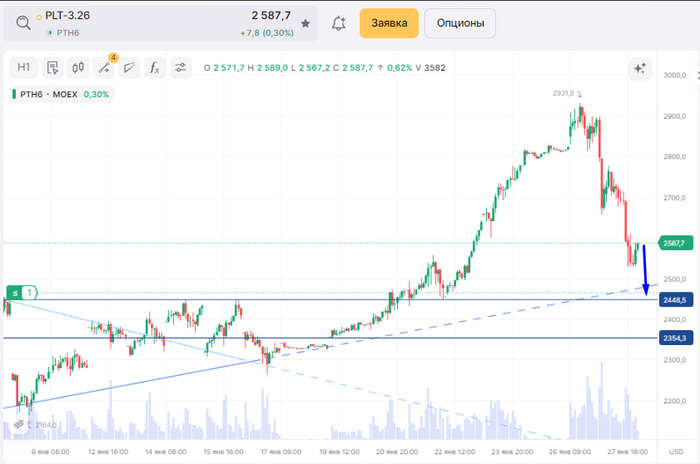The height and width of the screenshot is (464, 700).
Task: Open price alert bell icon
Action: pyautogui.click(x=338, y=23)
